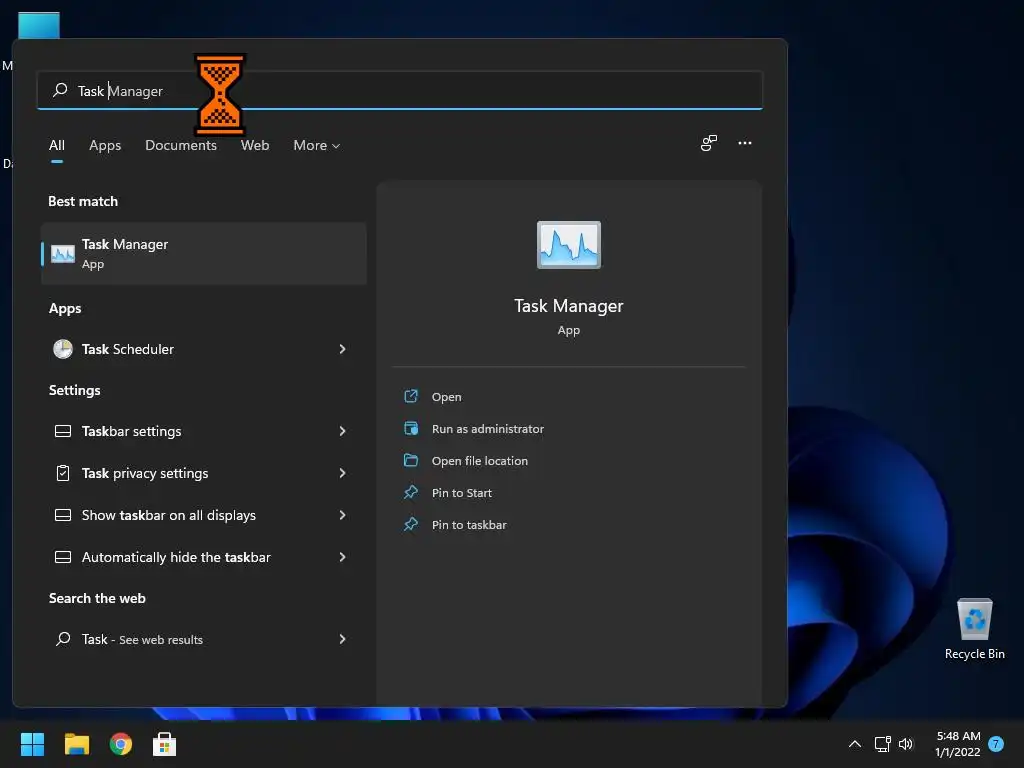Click the web search magnifier icon
Screen dimensions: 1024x768
tap(63, 639)
